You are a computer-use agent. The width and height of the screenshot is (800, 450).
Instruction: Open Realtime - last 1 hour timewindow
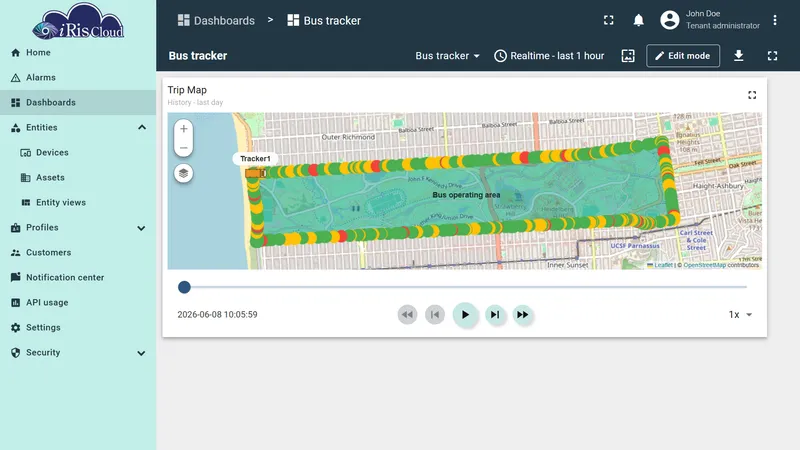549,56
